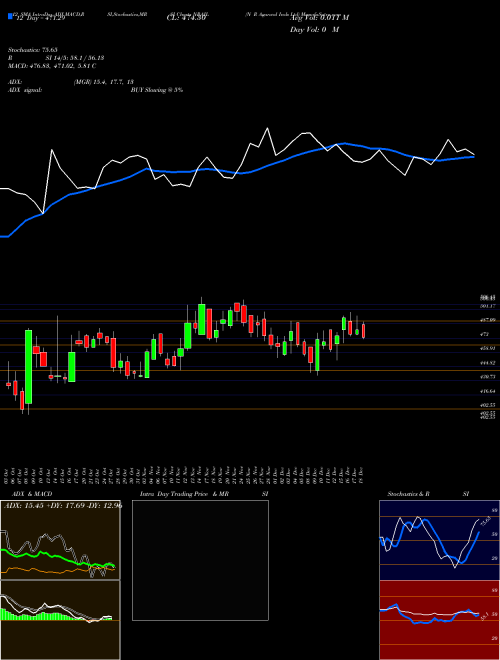Click the ADX indicator chart panel

60,540
